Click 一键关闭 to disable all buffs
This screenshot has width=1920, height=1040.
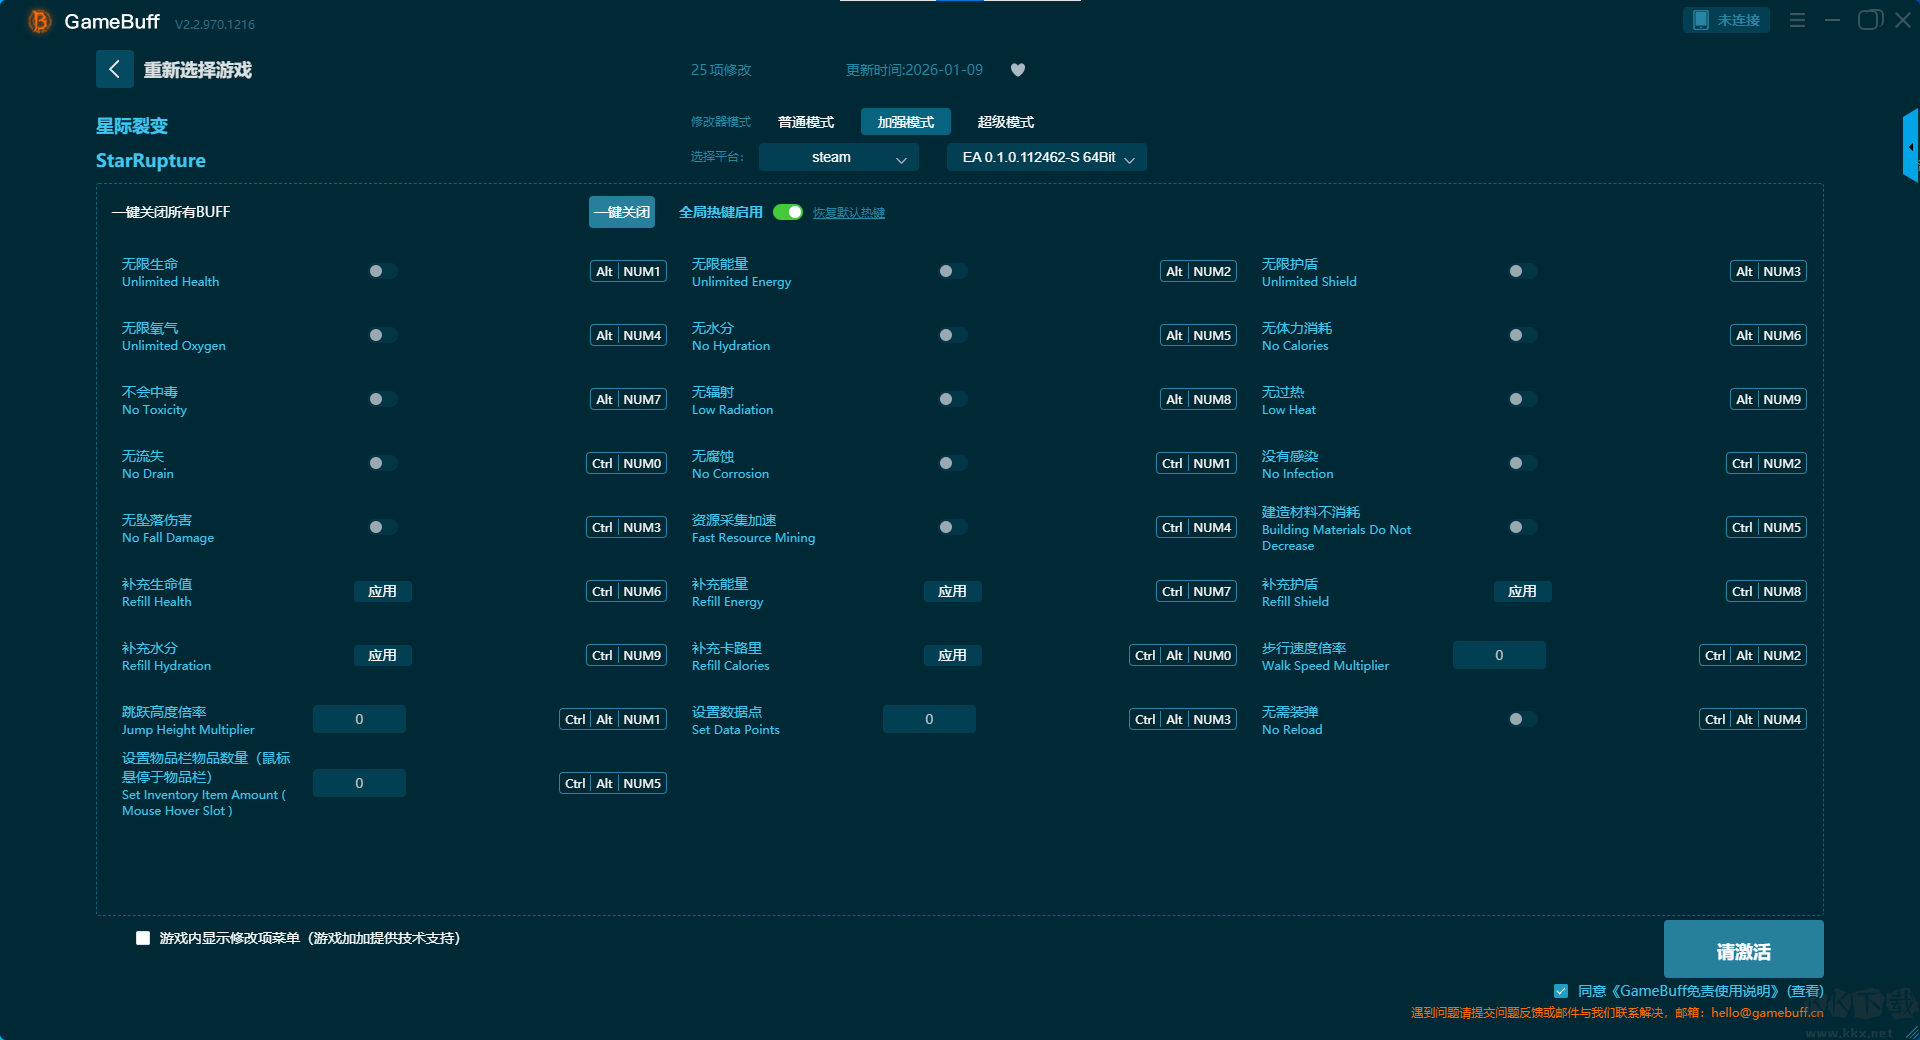[x=622, y=212]
